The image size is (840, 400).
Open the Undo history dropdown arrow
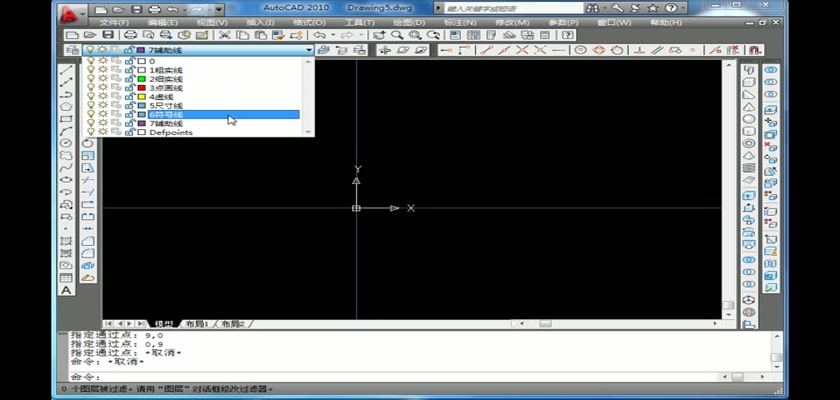point(333,35)
